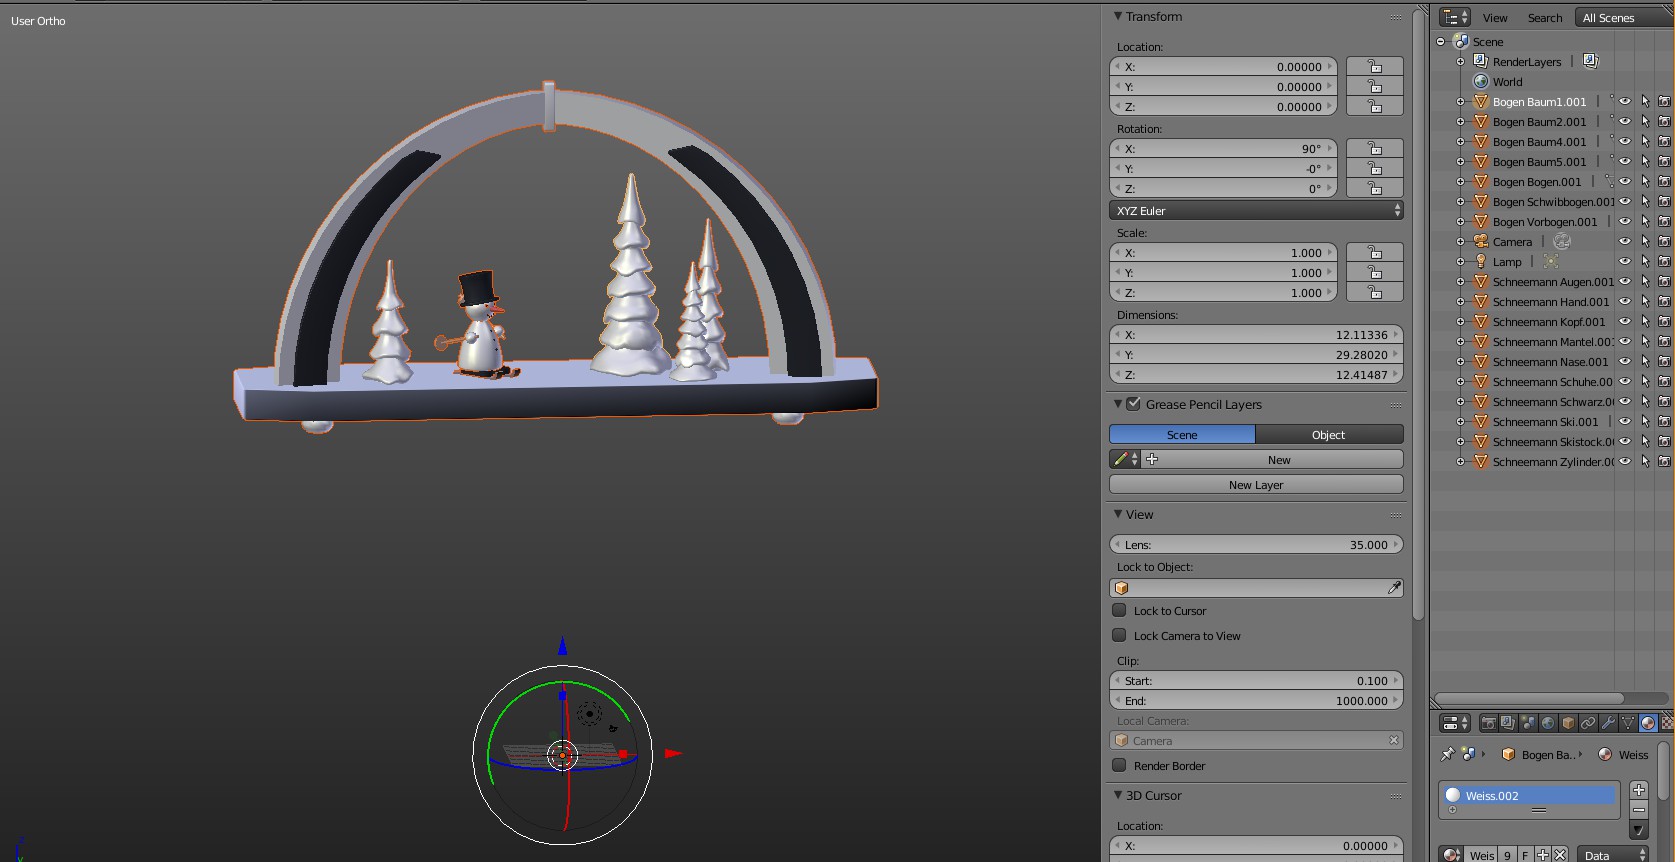Click the eyedropper in Lock to Object field

click(1394, 588)
